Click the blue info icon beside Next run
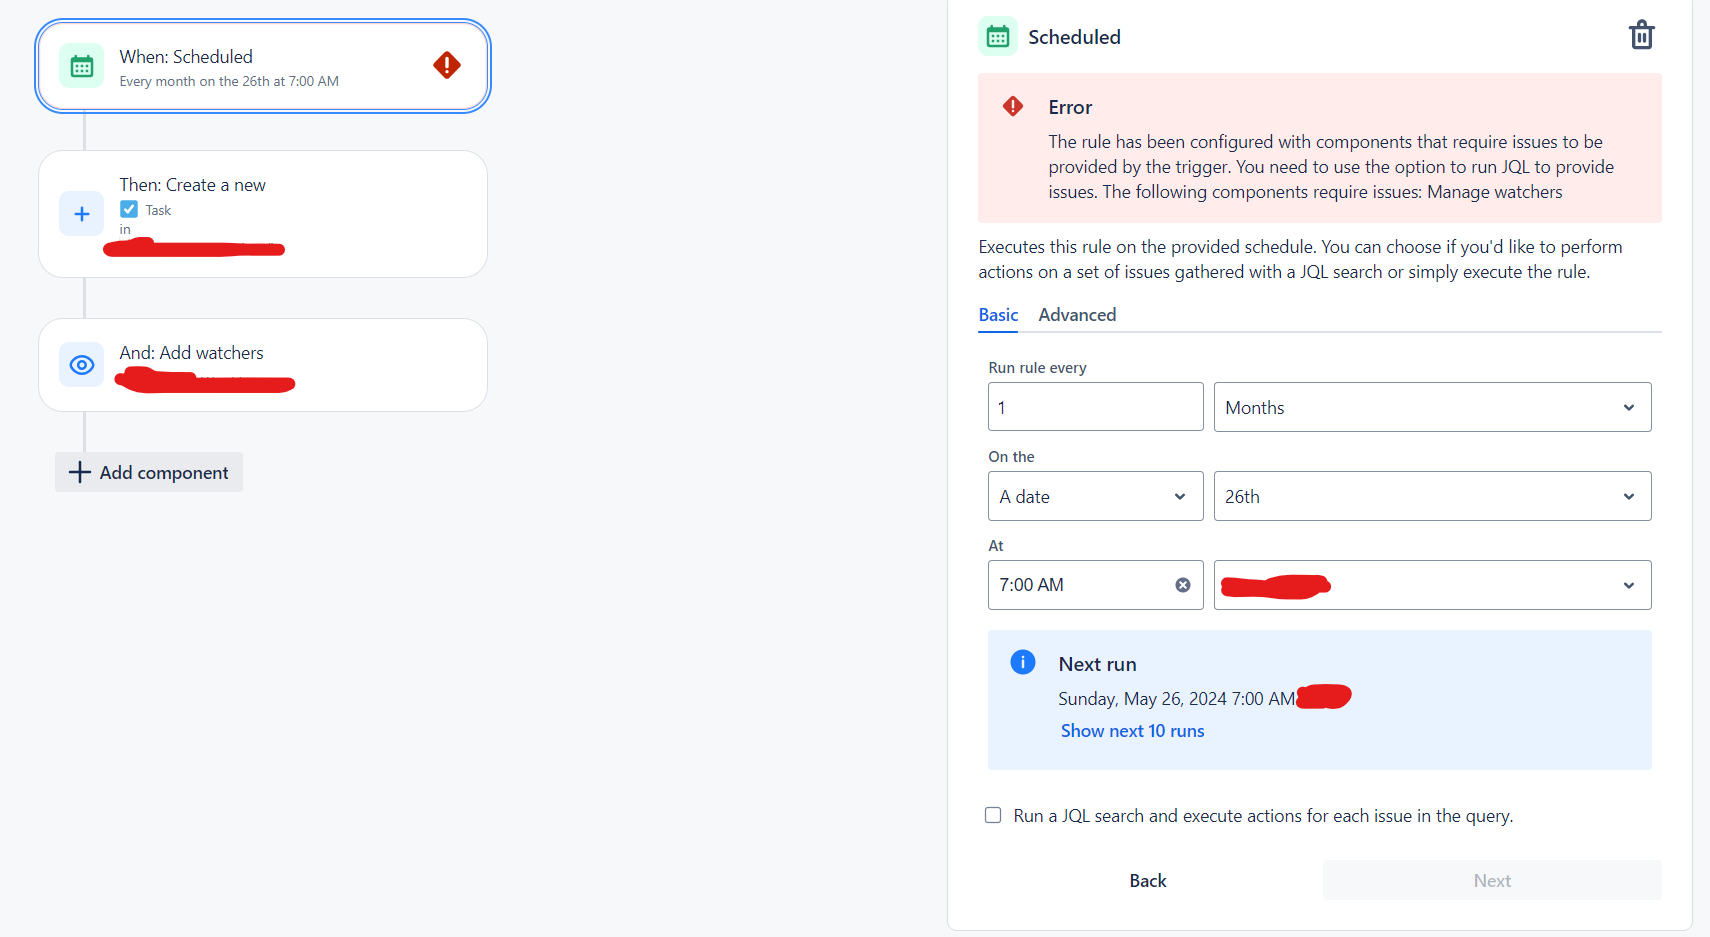1710x937 pixels. click(1022, 662)
